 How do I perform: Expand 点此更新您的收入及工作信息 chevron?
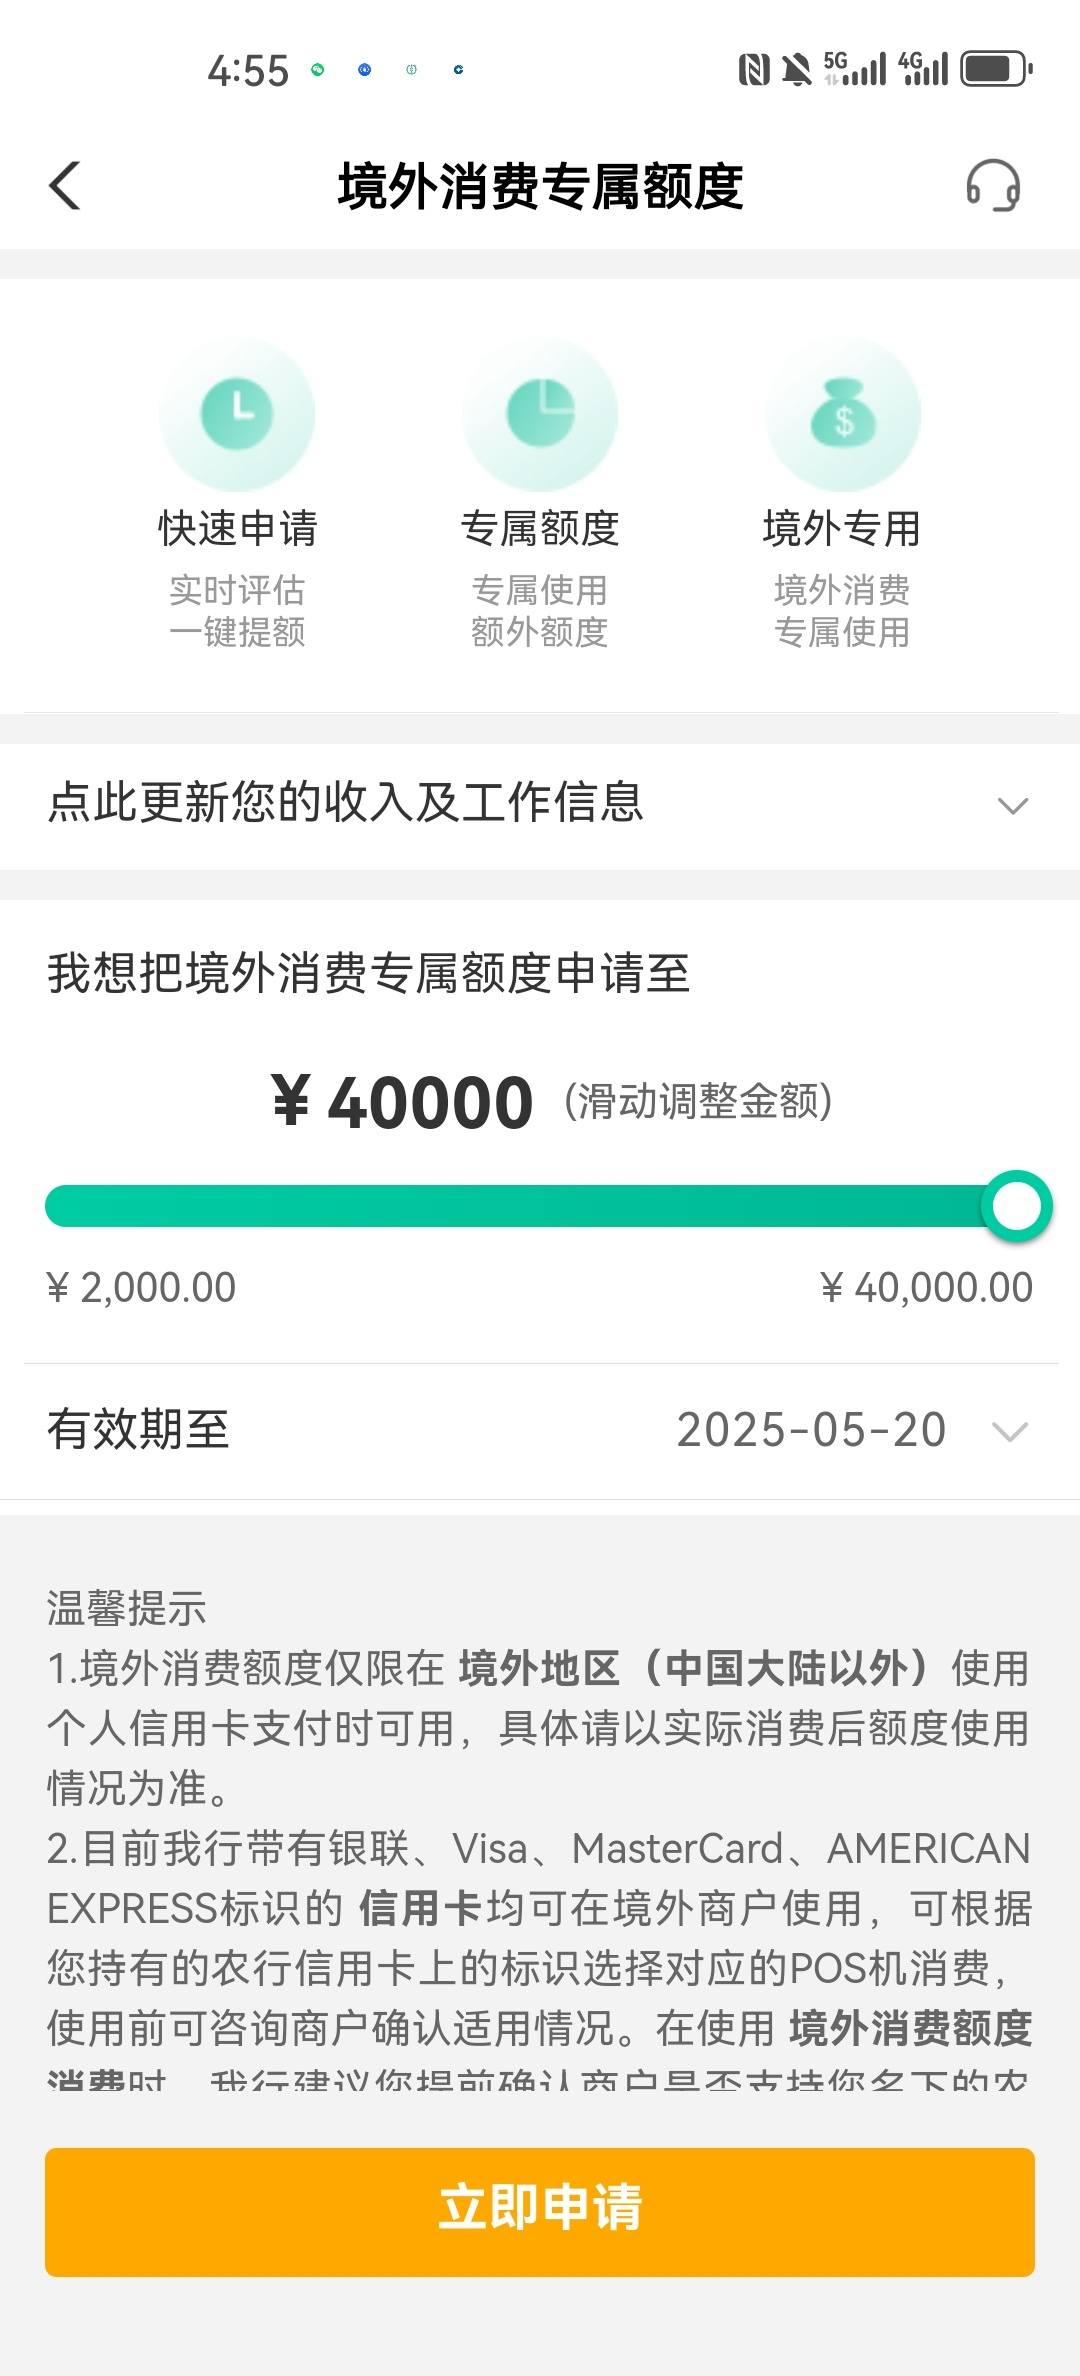[x=1013, y=806]
